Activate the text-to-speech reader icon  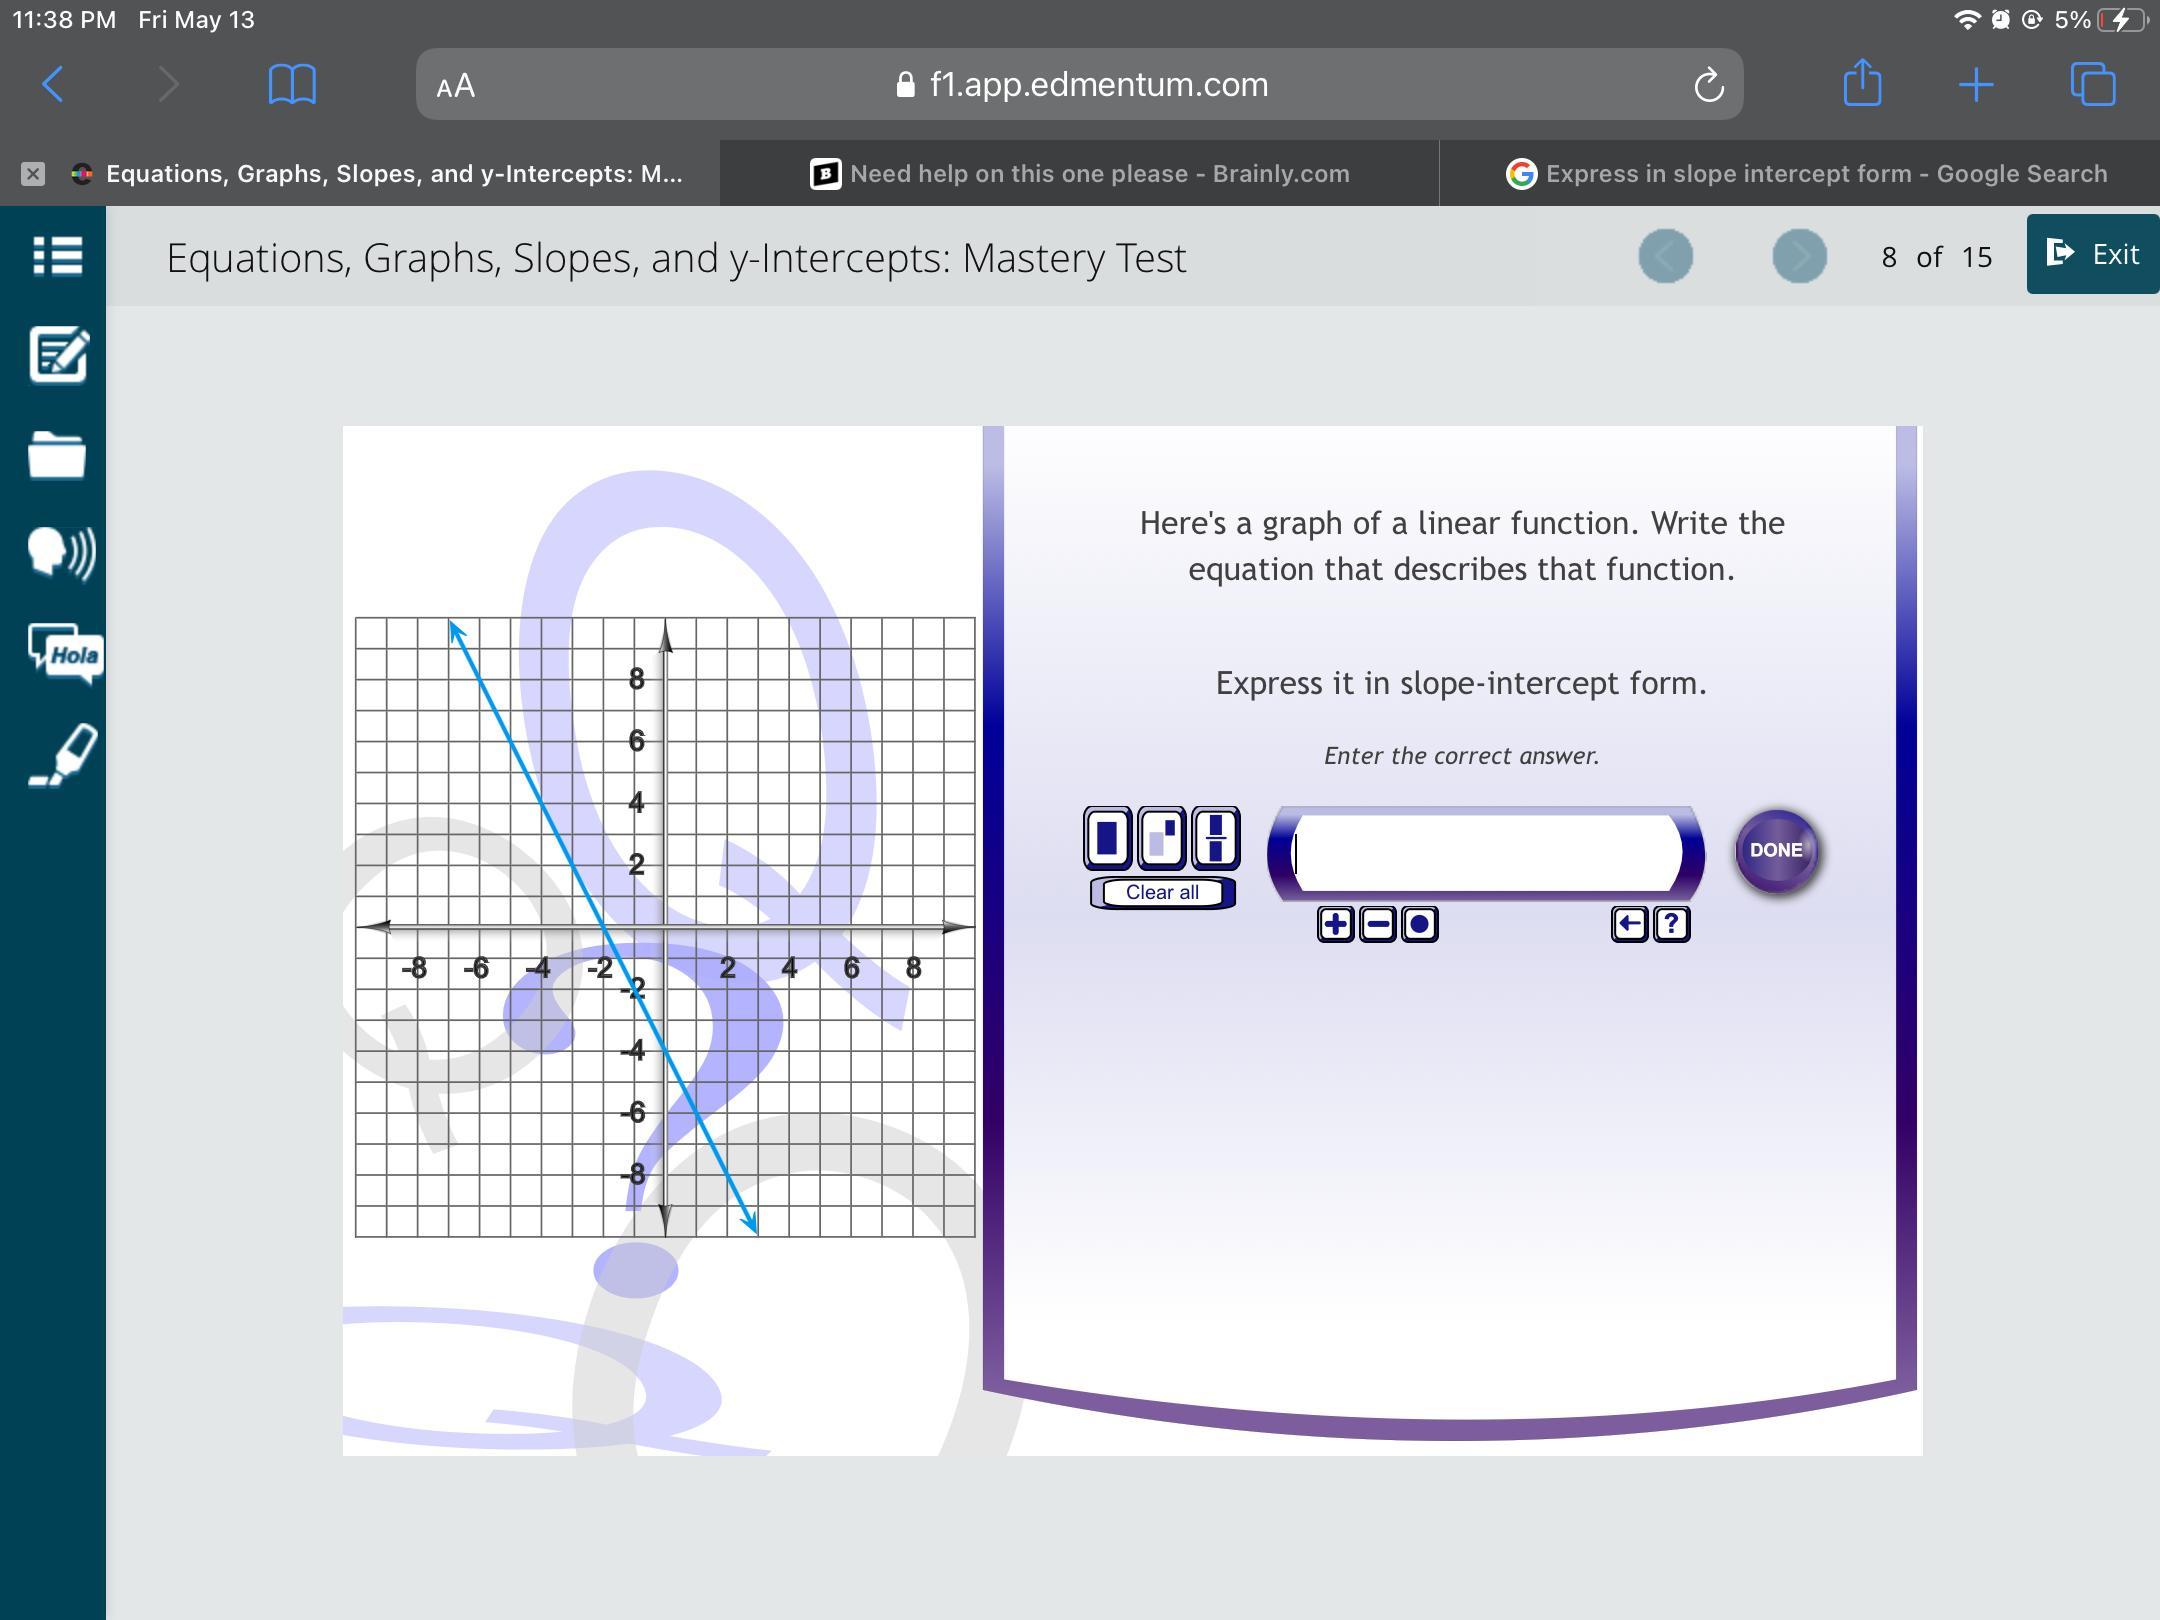tap(61, 553)
